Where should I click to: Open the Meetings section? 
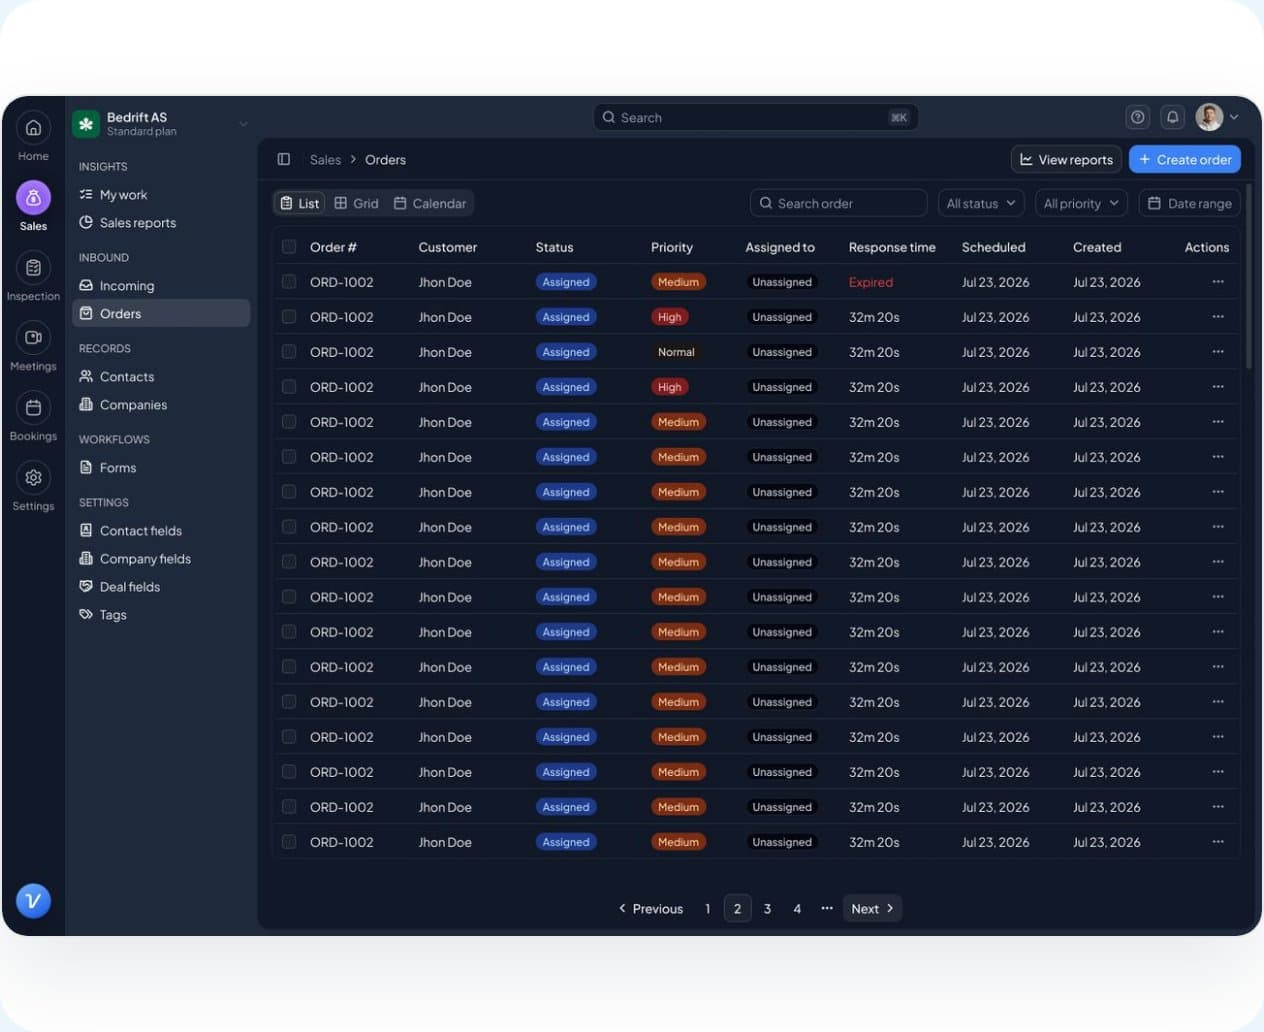pos(33,345)
